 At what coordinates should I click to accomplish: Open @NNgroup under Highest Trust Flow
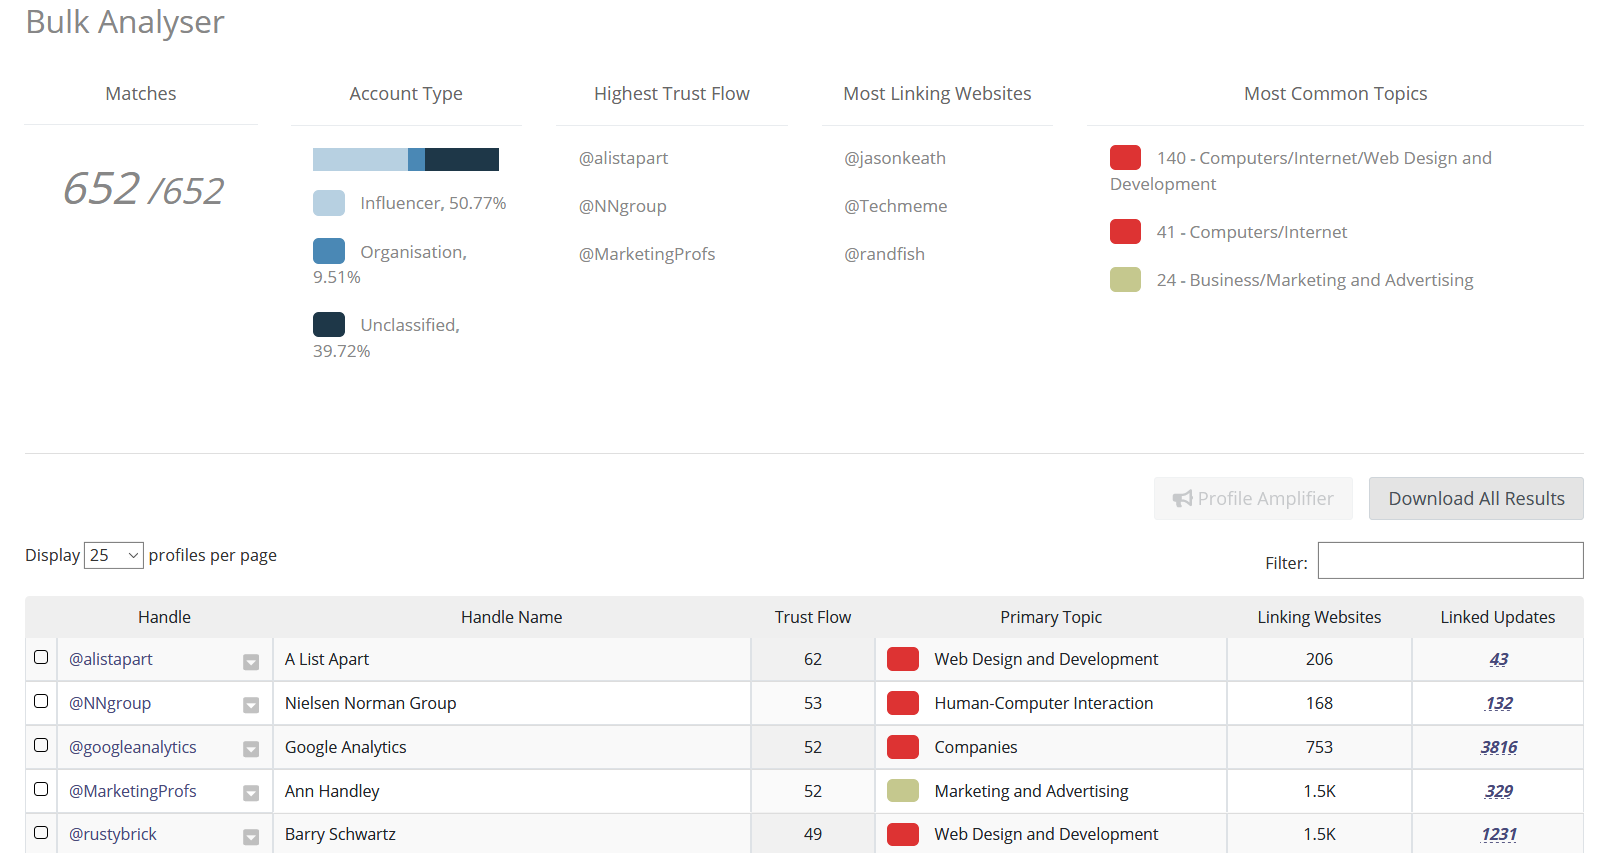(x=622, y=206)
